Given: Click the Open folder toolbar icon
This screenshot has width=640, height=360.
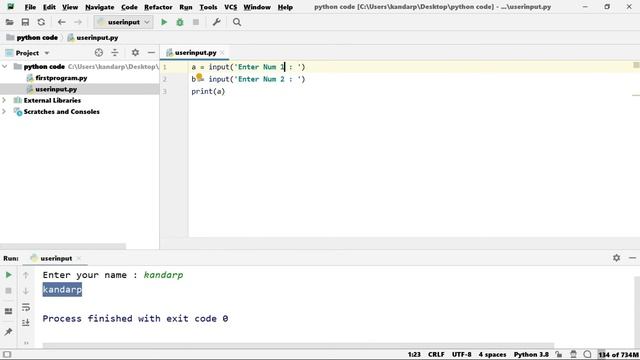Looking at the screenshot, I should tap(9, 22).
